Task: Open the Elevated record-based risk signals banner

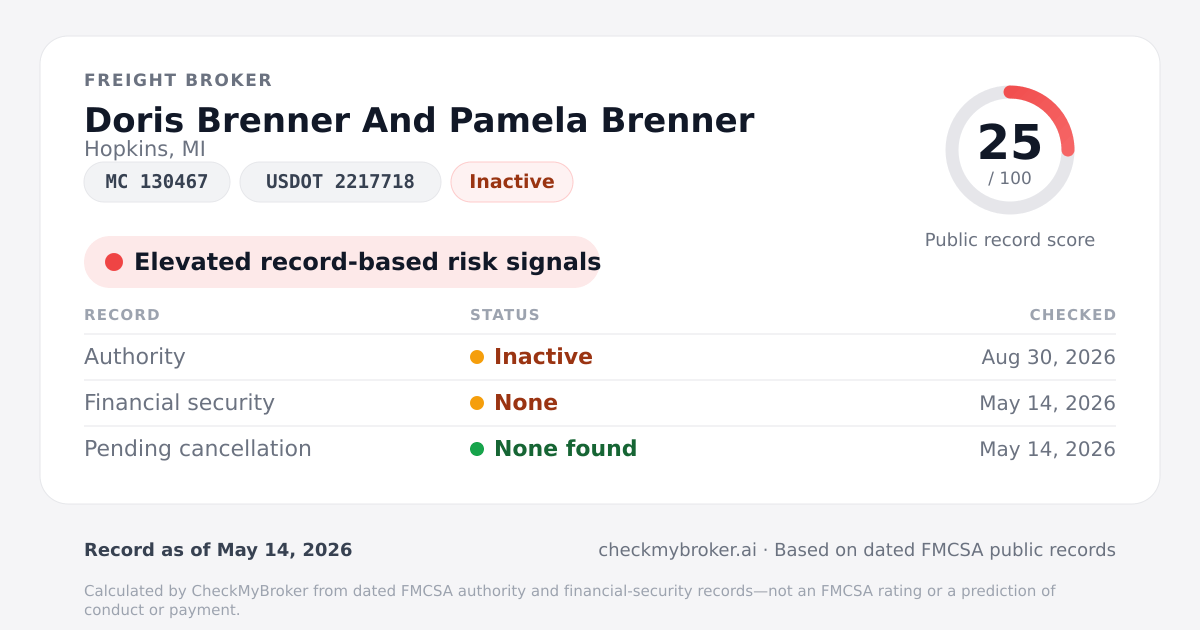Action: click(342, 262)
